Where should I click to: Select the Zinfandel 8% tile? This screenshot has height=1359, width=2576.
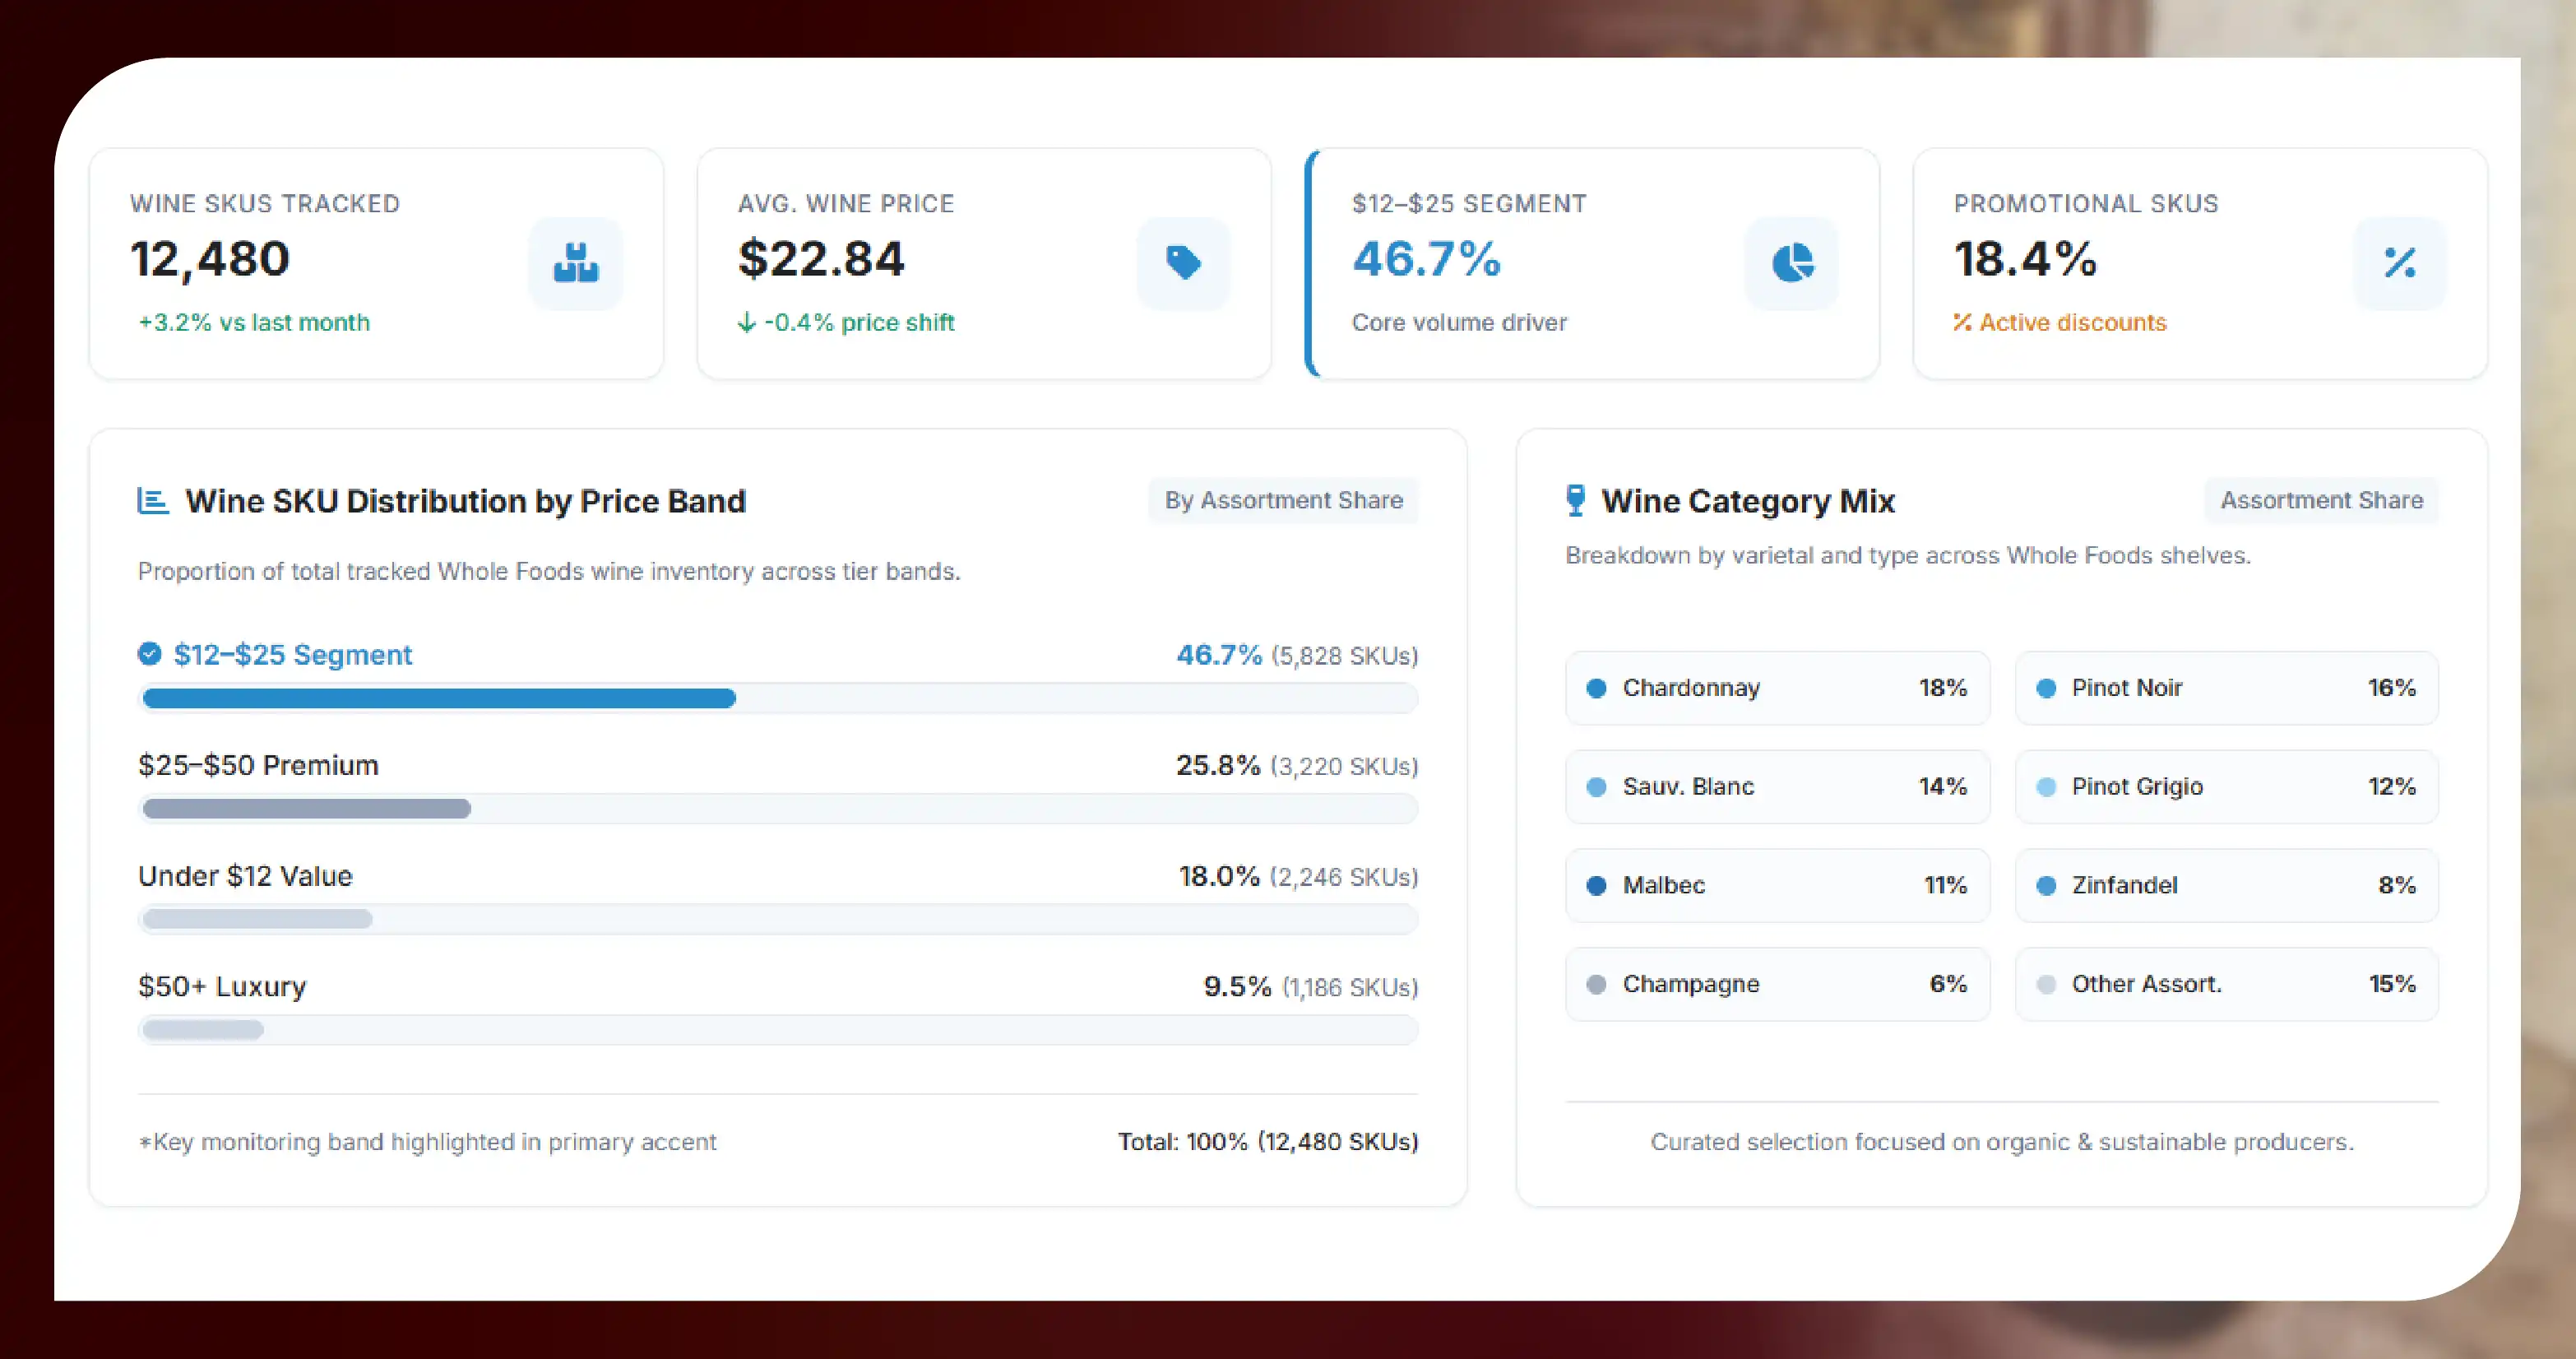coord(2227,885)
